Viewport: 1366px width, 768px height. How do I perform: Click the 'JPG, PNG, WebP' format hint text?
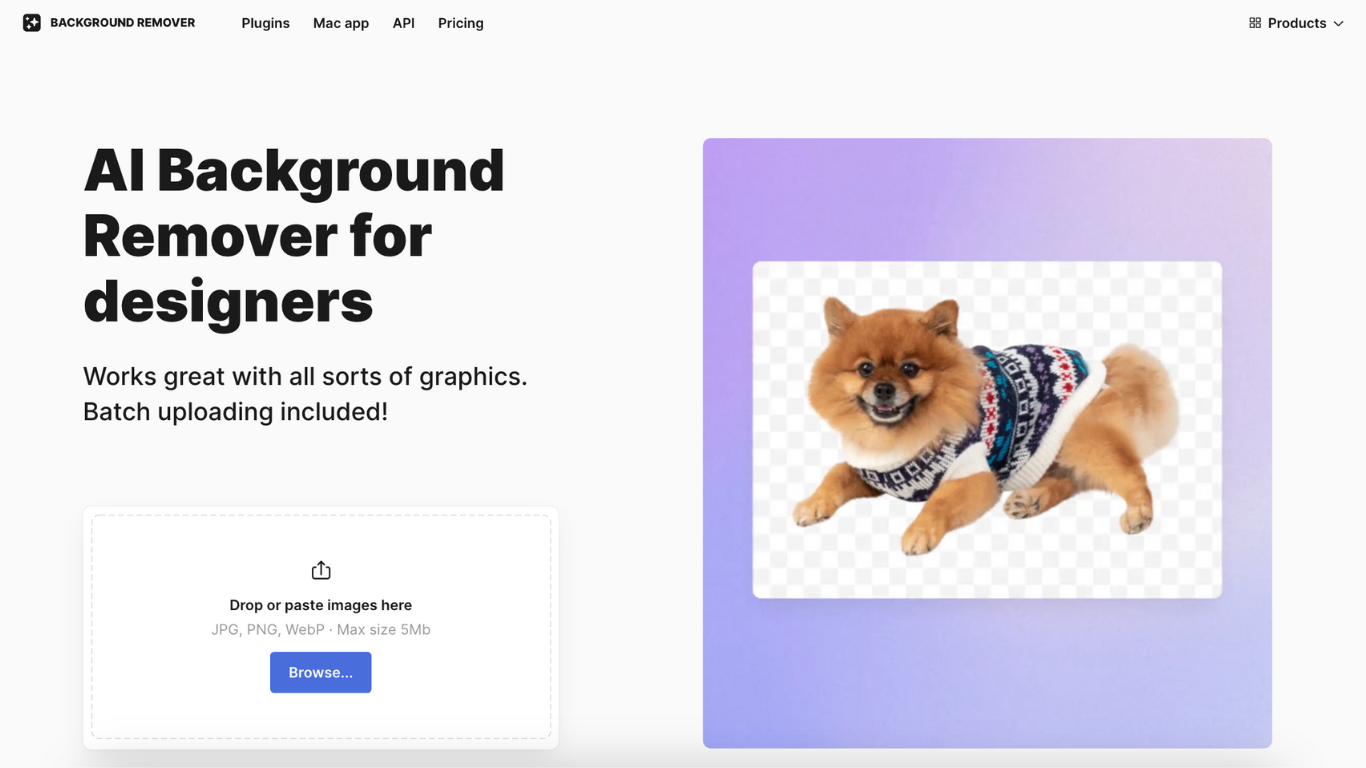[x=320, y=629]
